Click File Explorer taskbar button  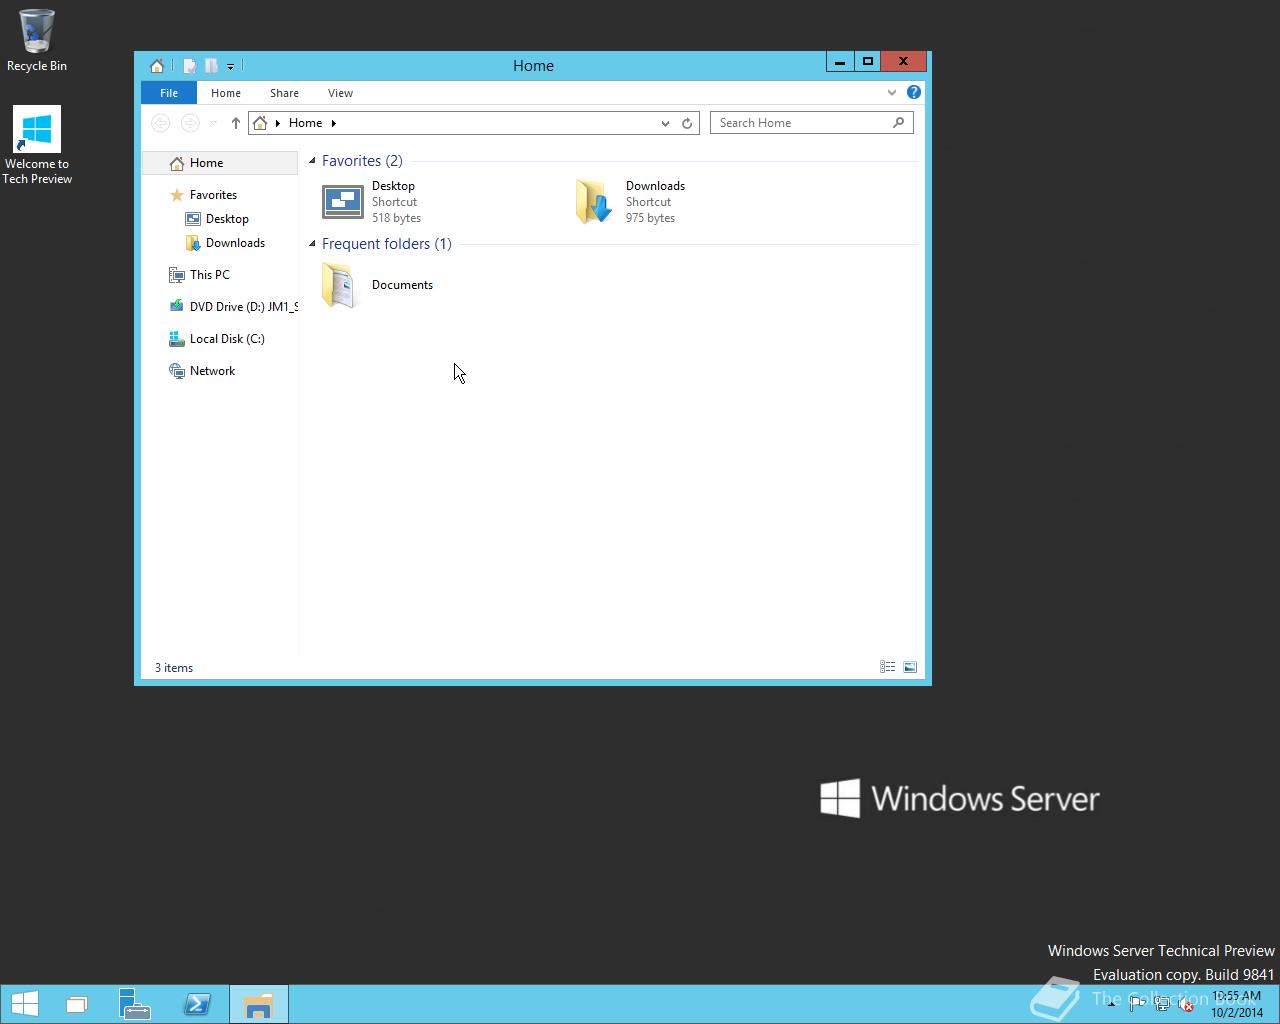click(259, 1004)
